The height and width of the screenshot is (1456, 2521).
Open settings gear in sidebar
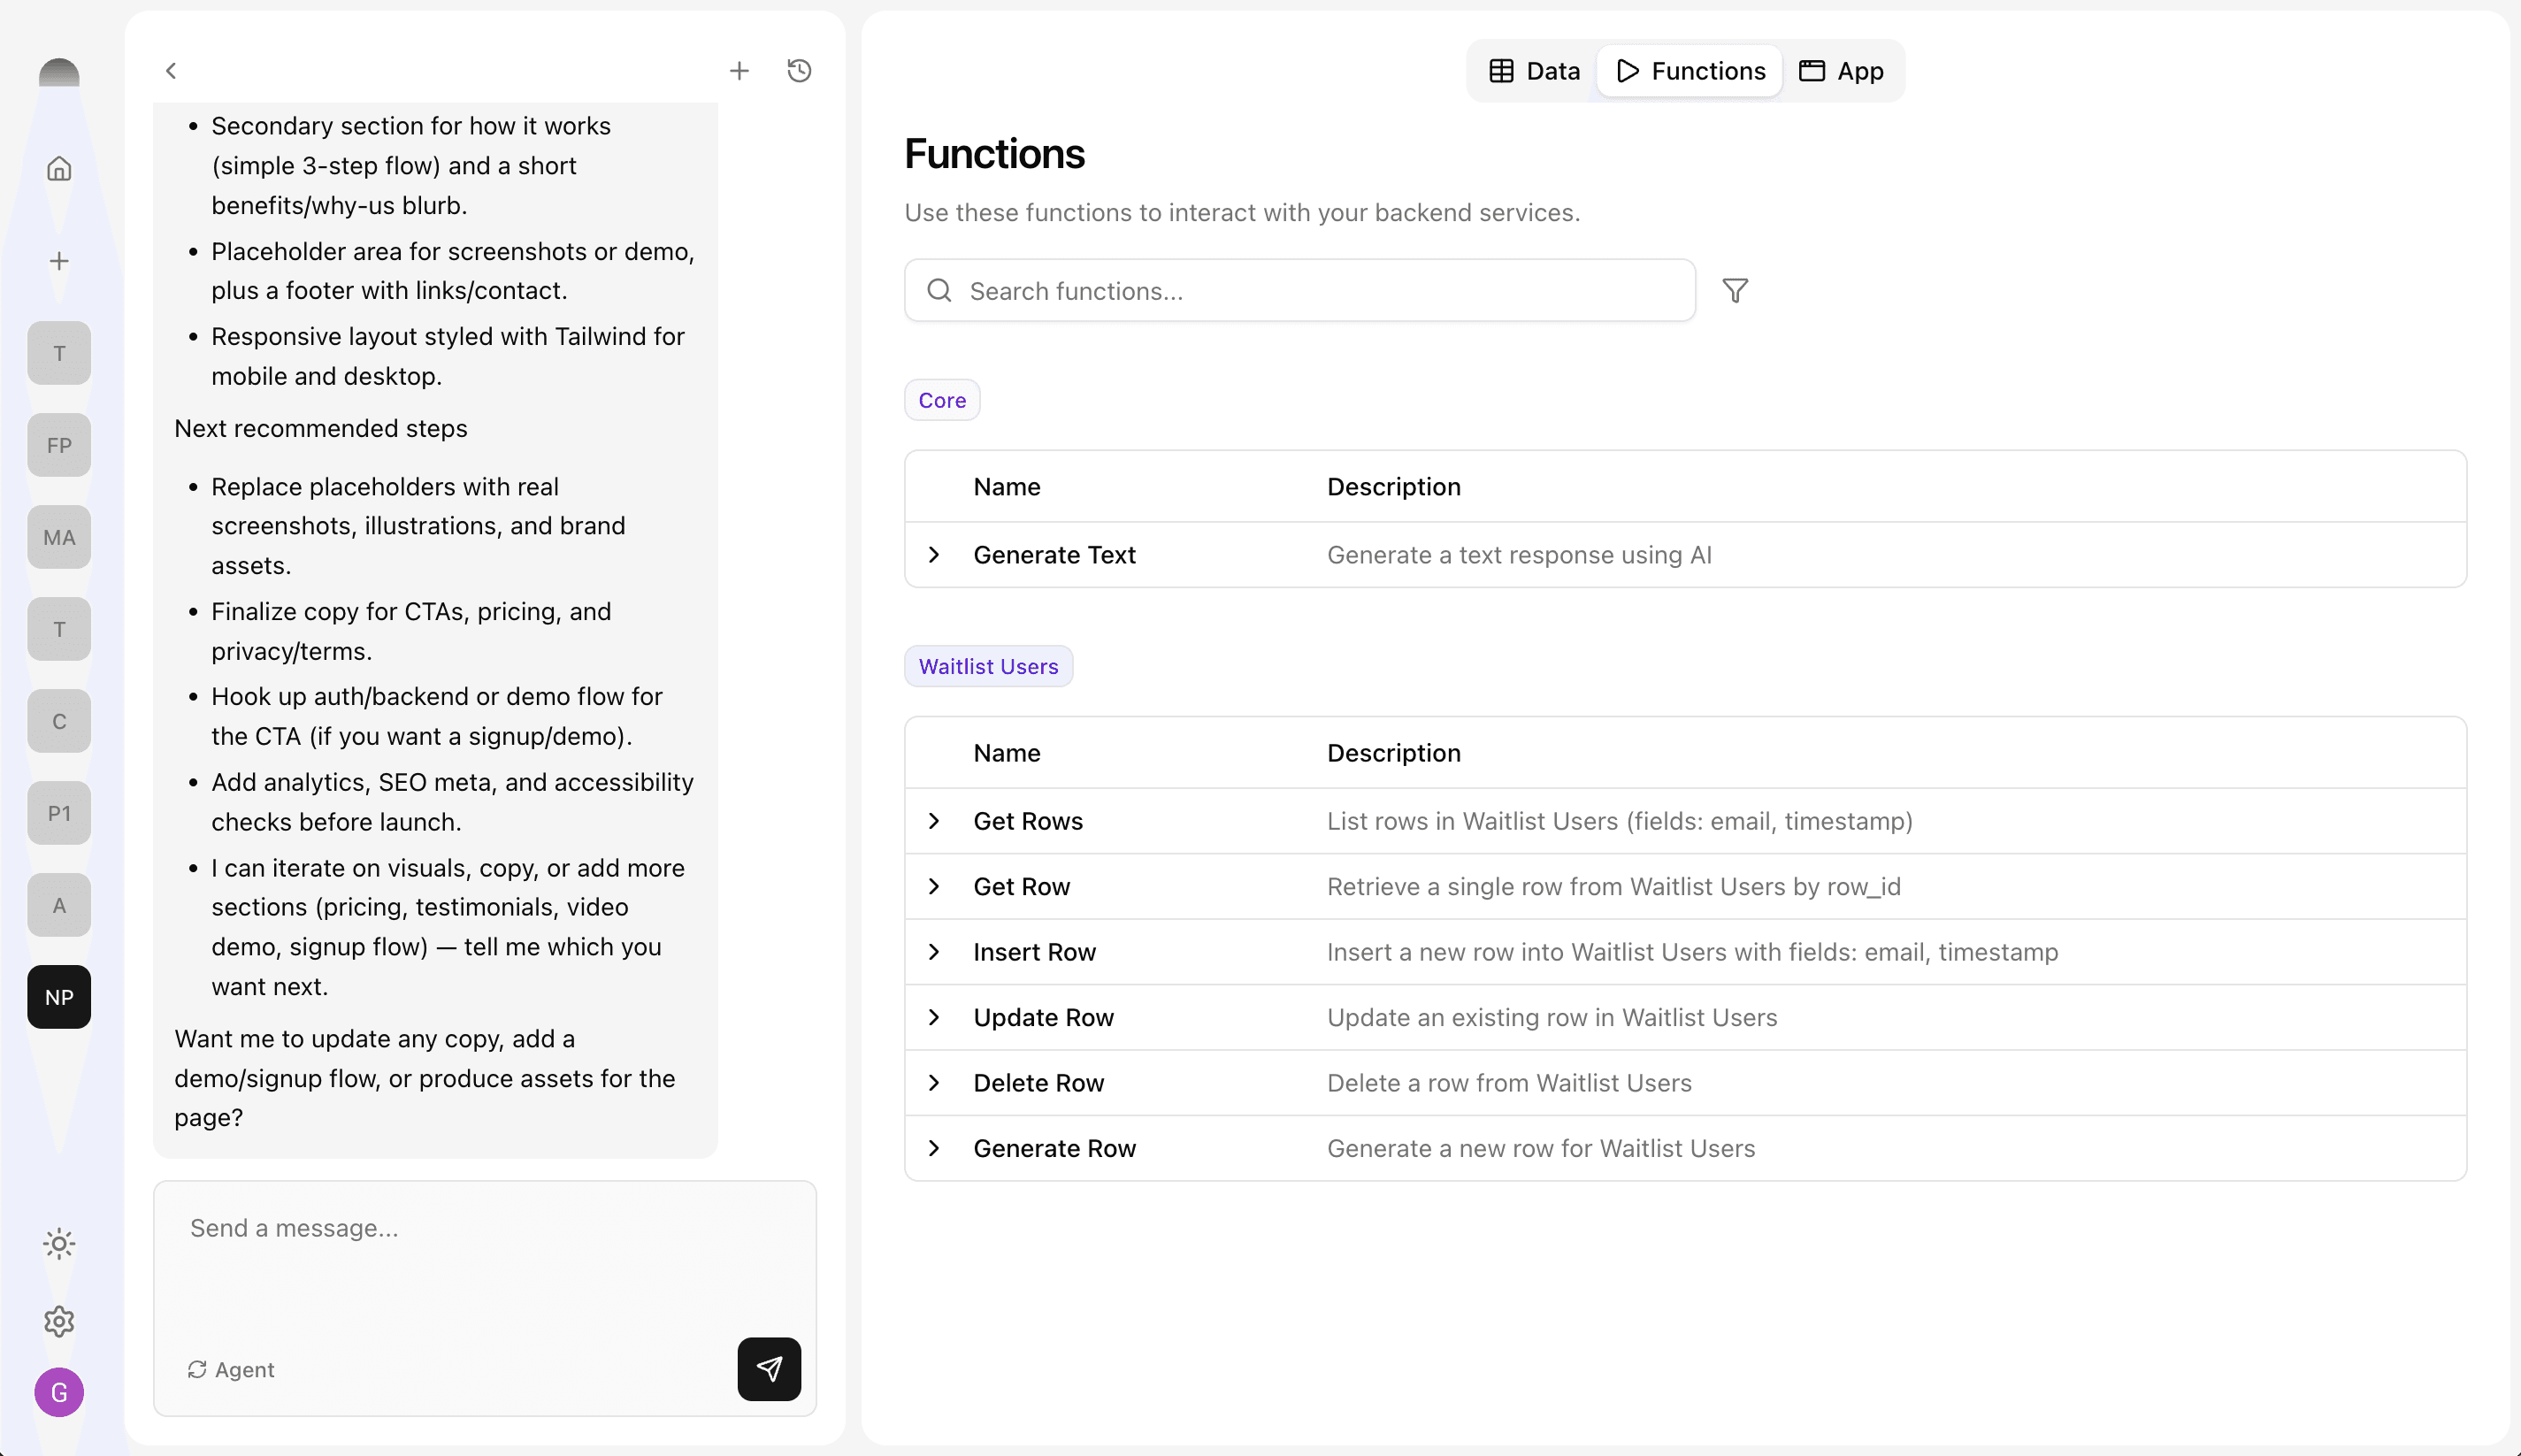(59, 1321)
